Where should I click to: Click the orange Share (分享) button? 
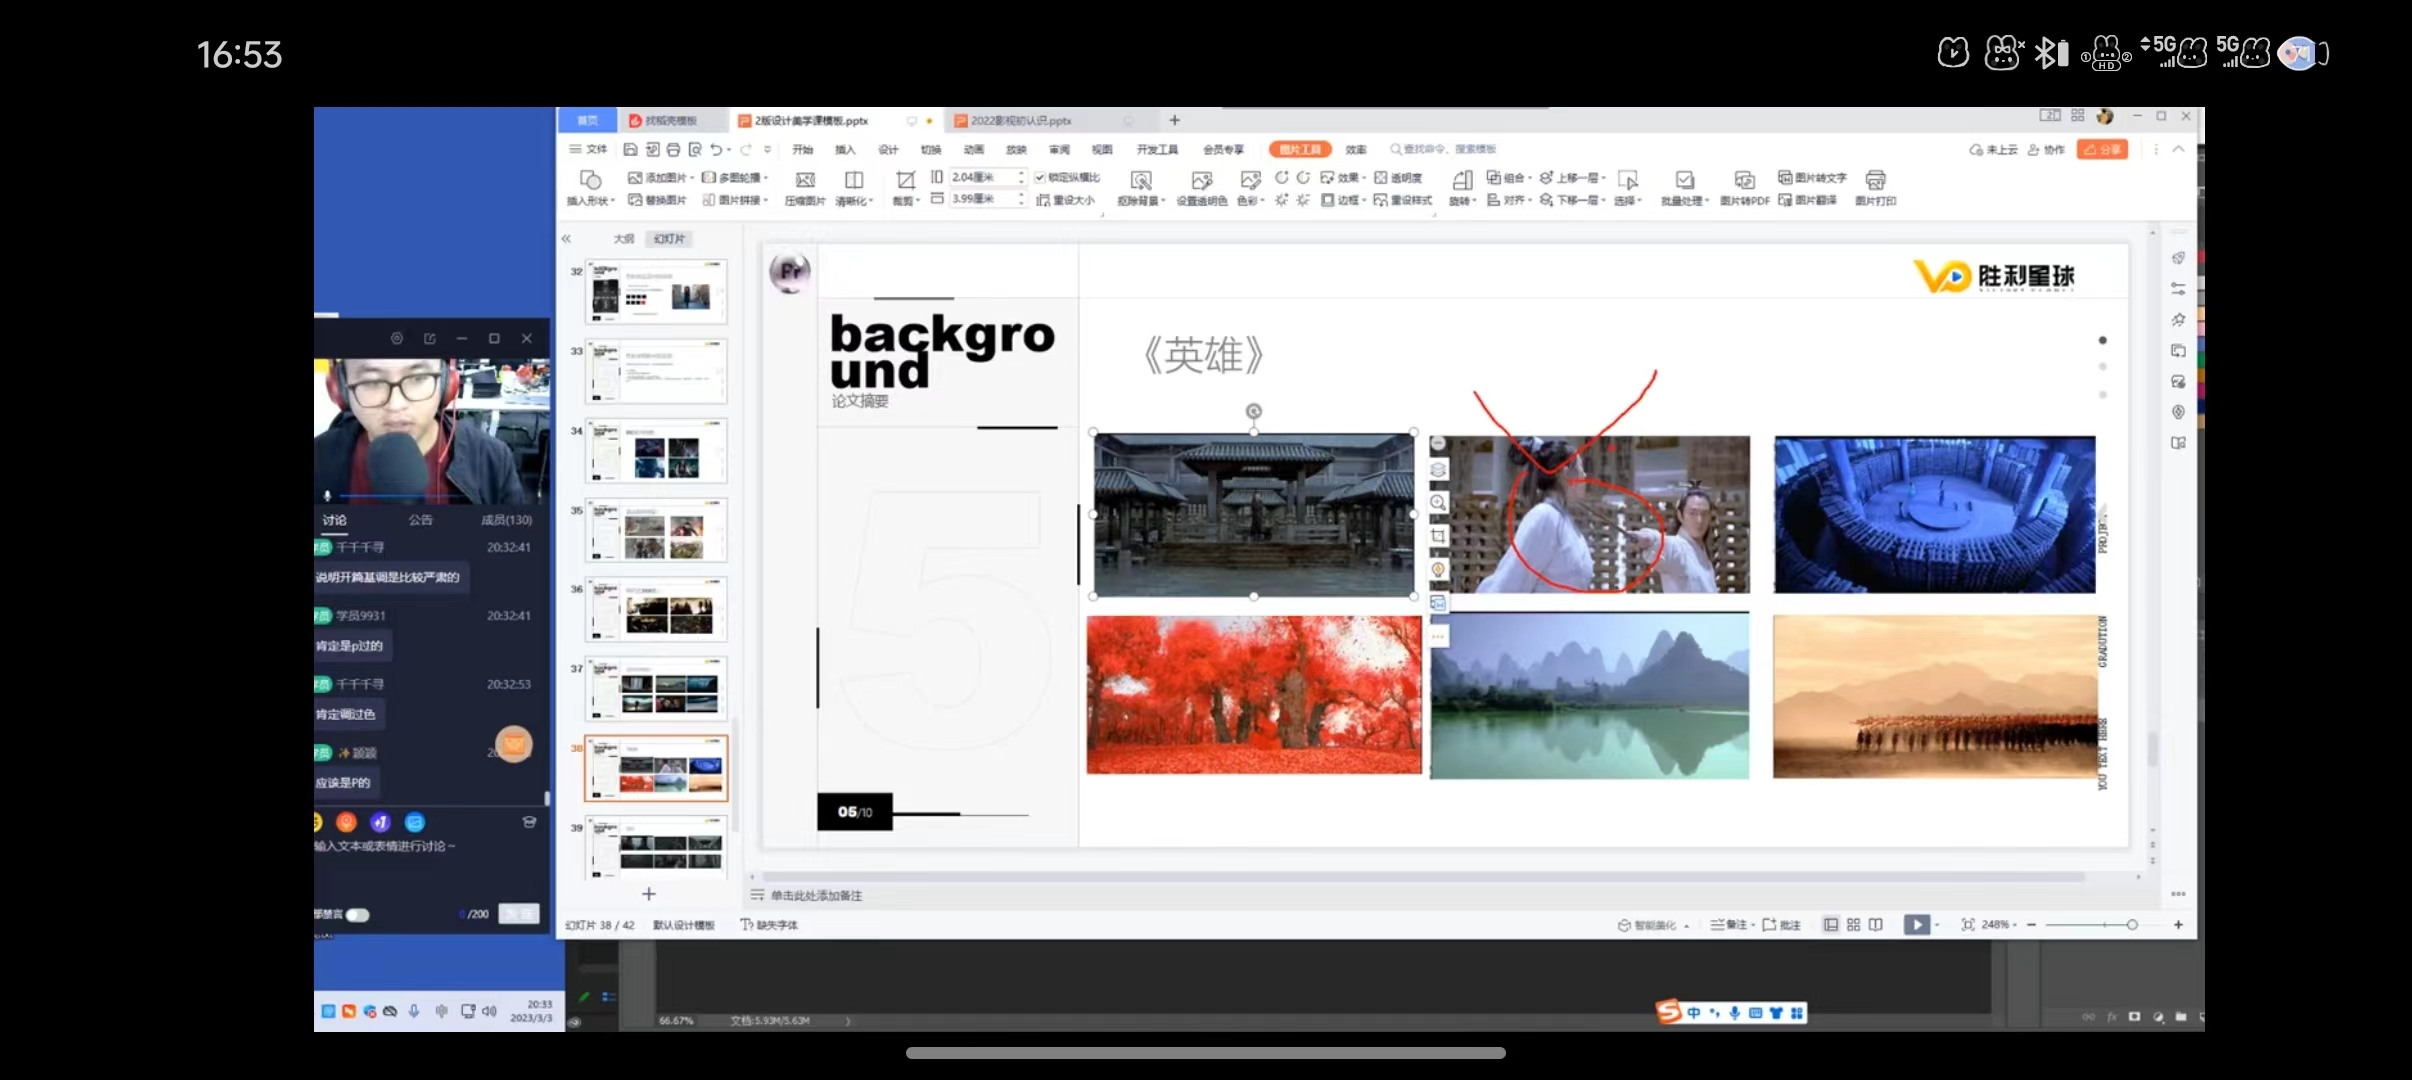click(2102, 150)
